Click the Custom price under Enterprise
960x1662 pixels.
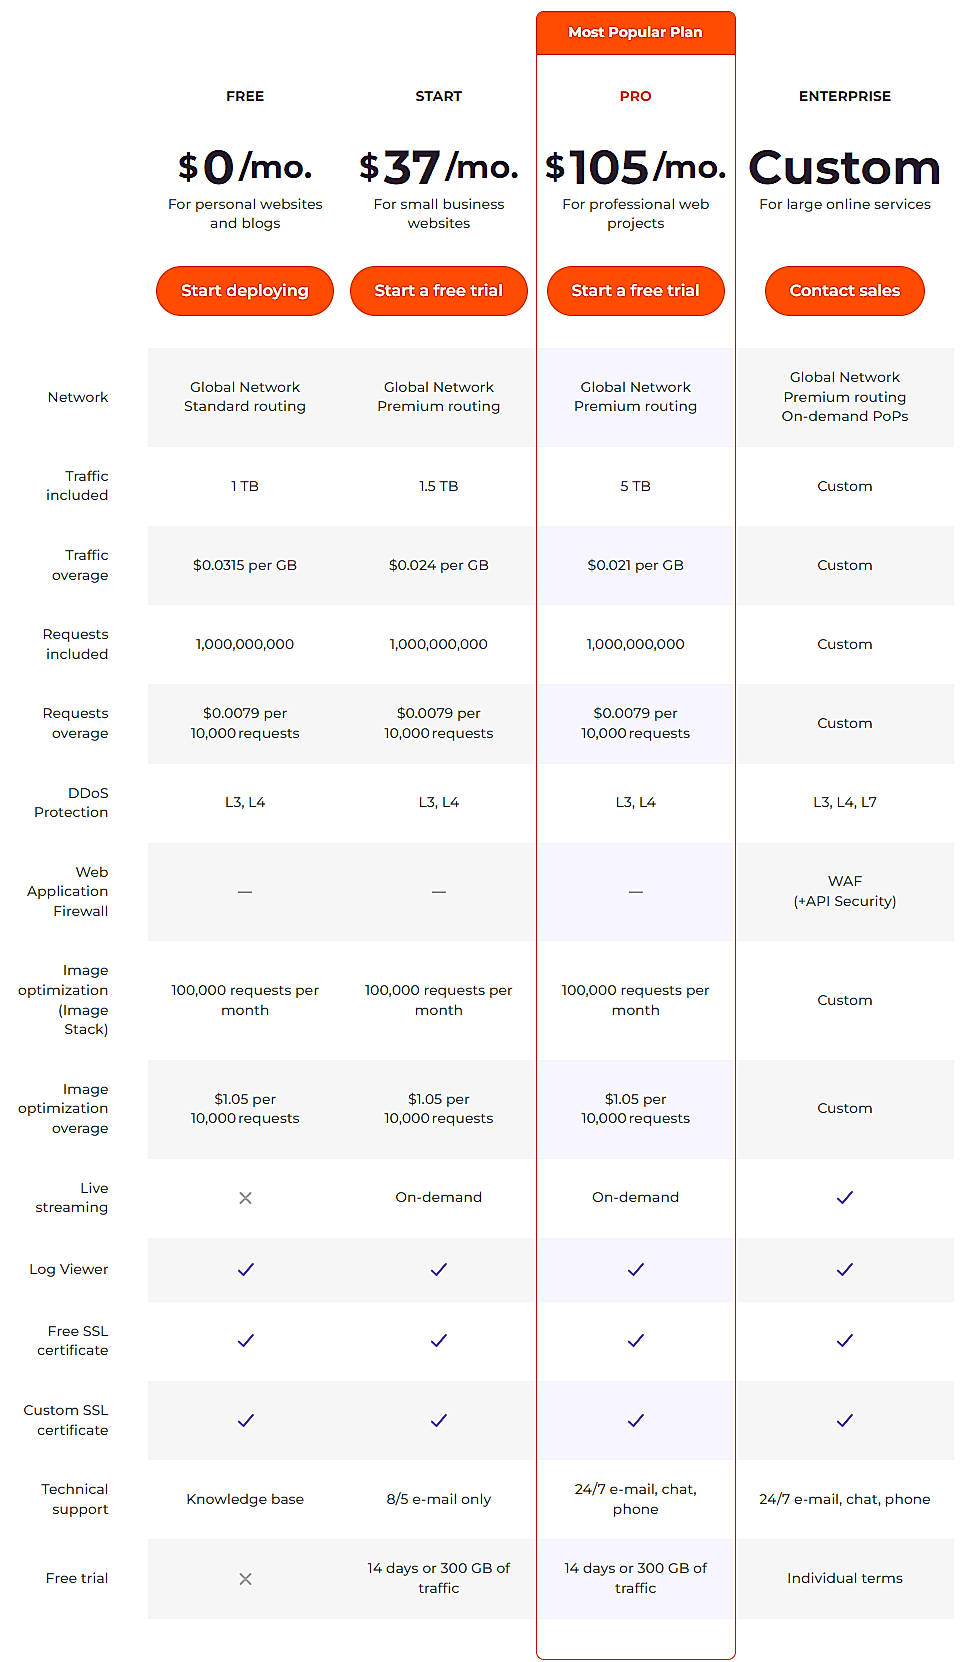click(845, 168)
